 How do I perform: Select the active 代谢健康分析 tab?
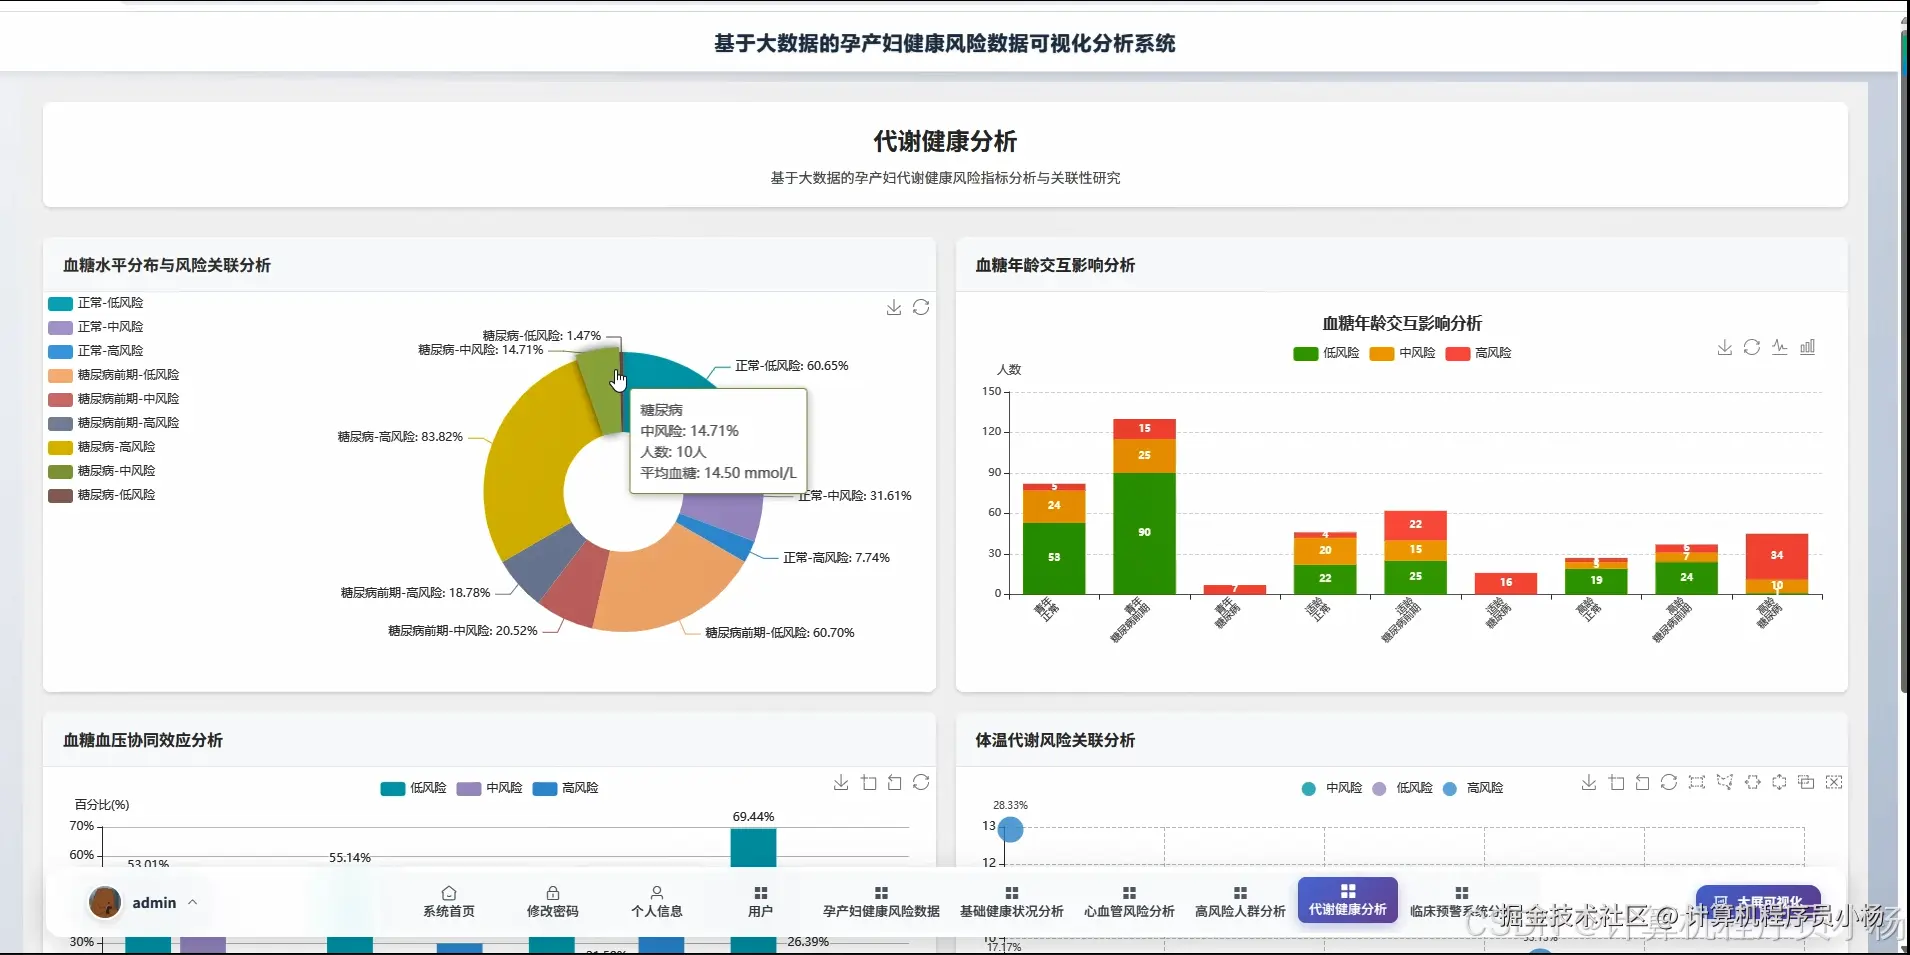click(x=1348, y=900)
